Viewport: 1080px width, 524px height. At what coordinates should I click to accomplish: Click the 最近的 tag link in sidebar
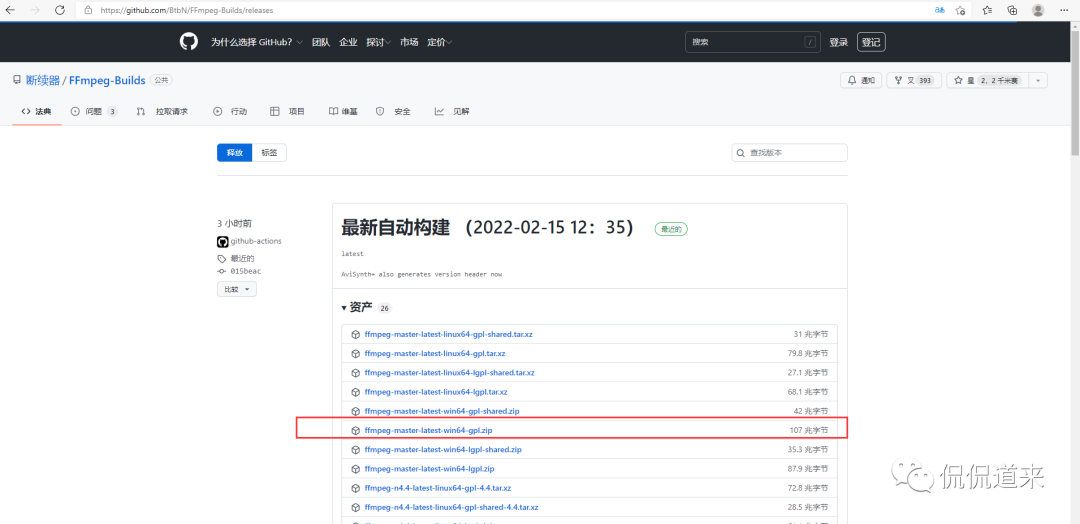[x=242, y=259]
